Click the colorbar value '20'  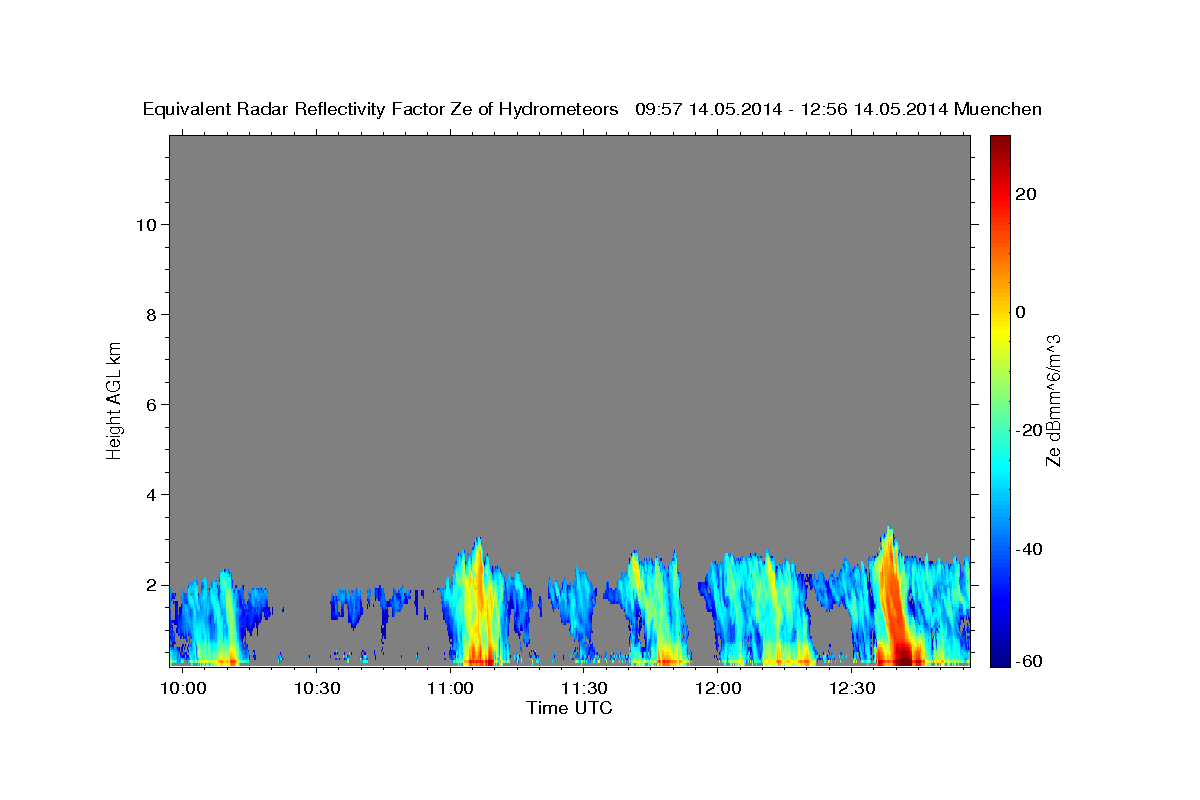[1026, 194]
